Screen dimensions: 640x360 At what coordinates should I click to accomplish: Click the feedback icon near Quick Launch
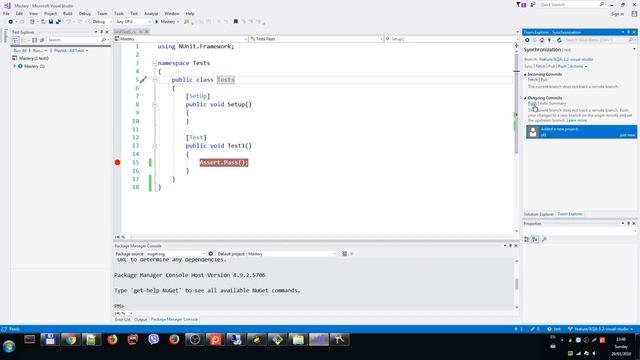(533, 4)
